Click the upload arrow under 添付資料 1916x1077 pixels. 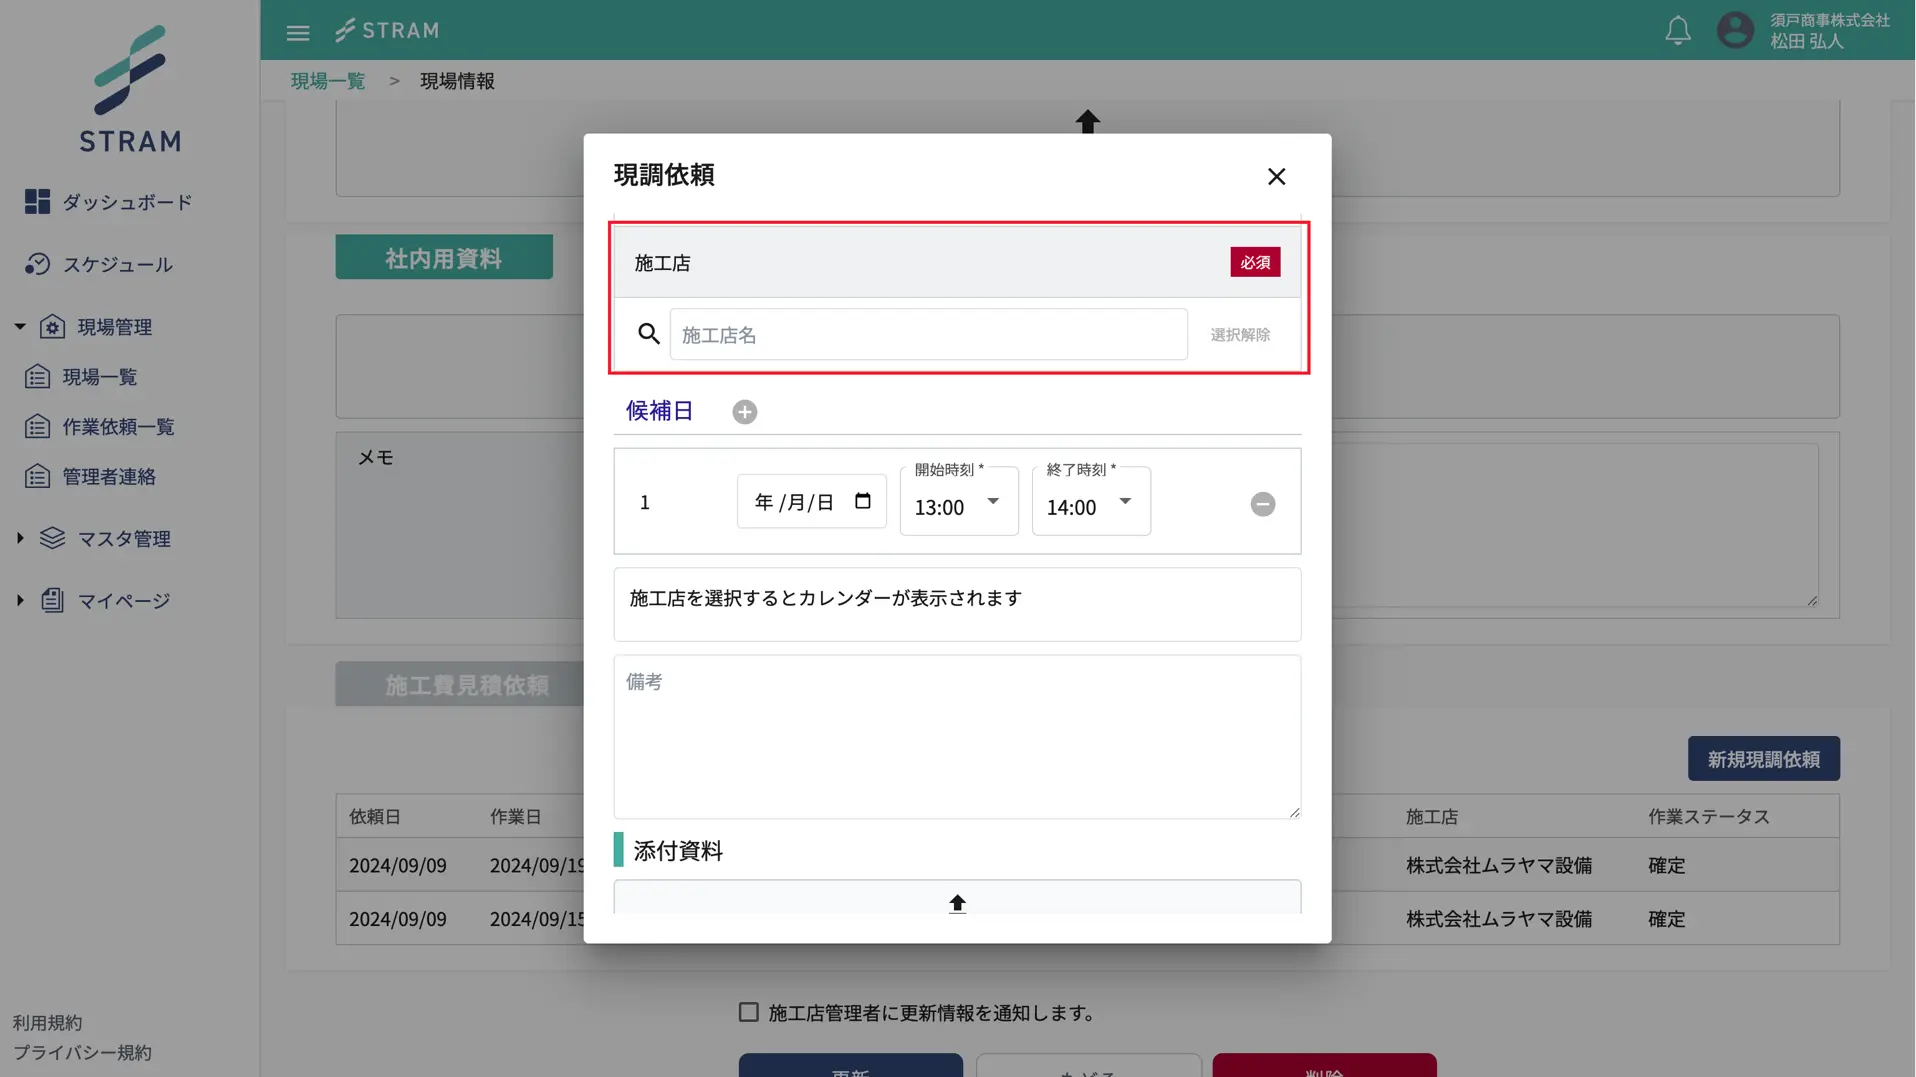[957, 903]
